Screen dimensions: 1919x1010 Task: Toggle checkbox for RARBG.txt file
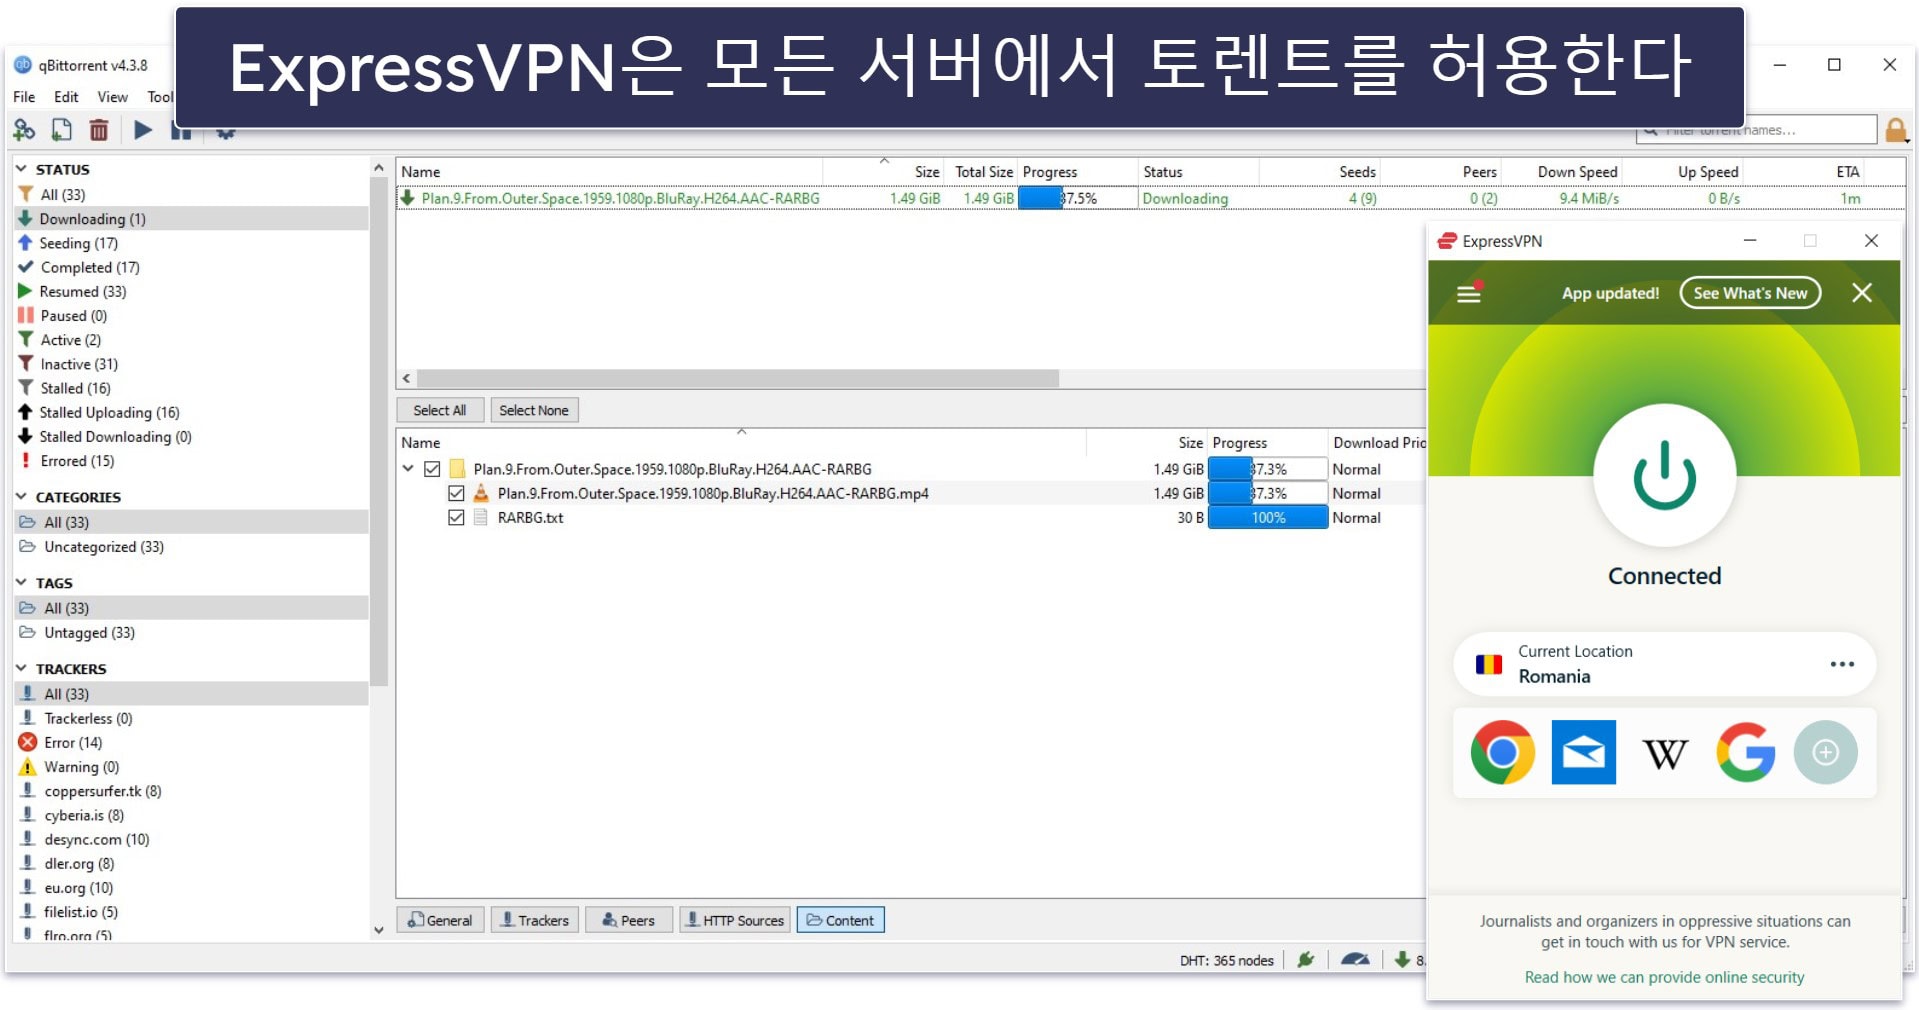click(456, 517)
